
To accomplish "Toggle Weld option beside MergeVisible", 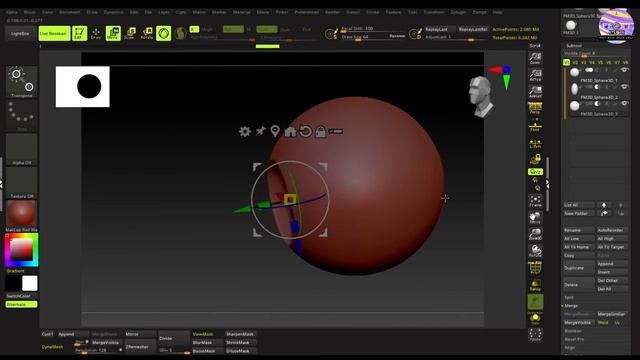I will [603, 322].
